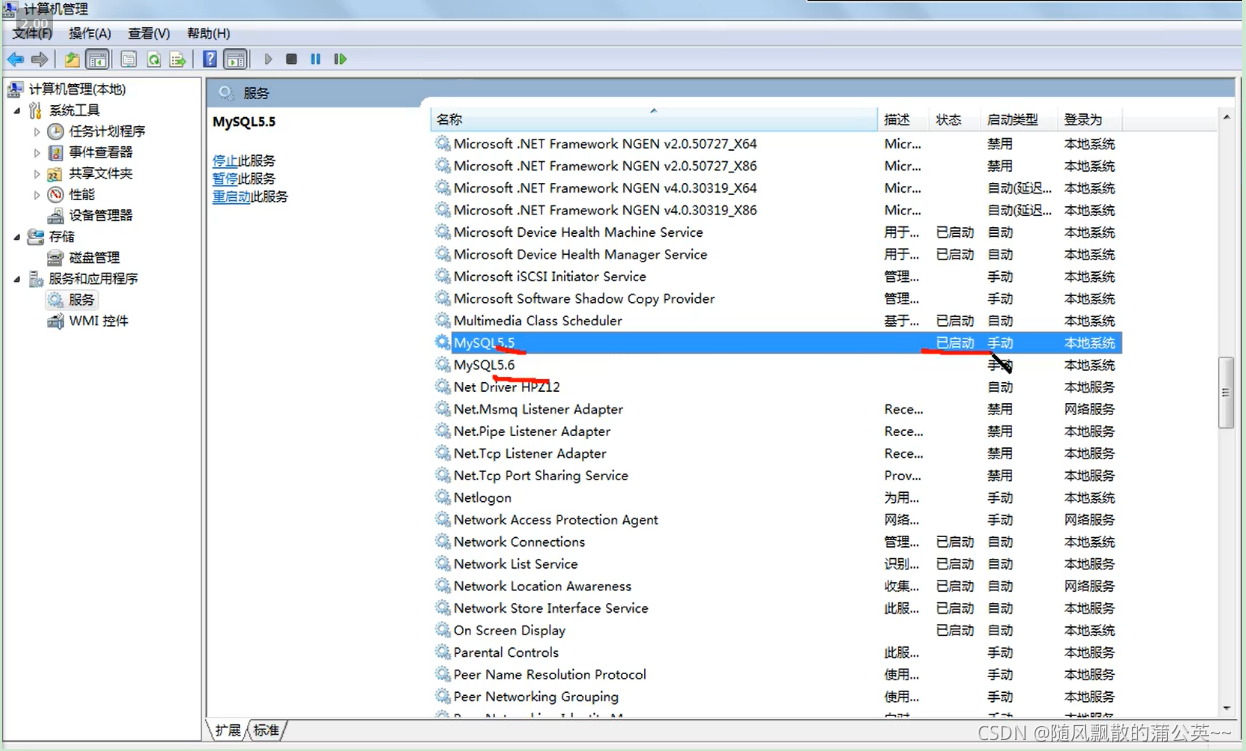Click the 重启动 link to restart service

click(231, 196)
